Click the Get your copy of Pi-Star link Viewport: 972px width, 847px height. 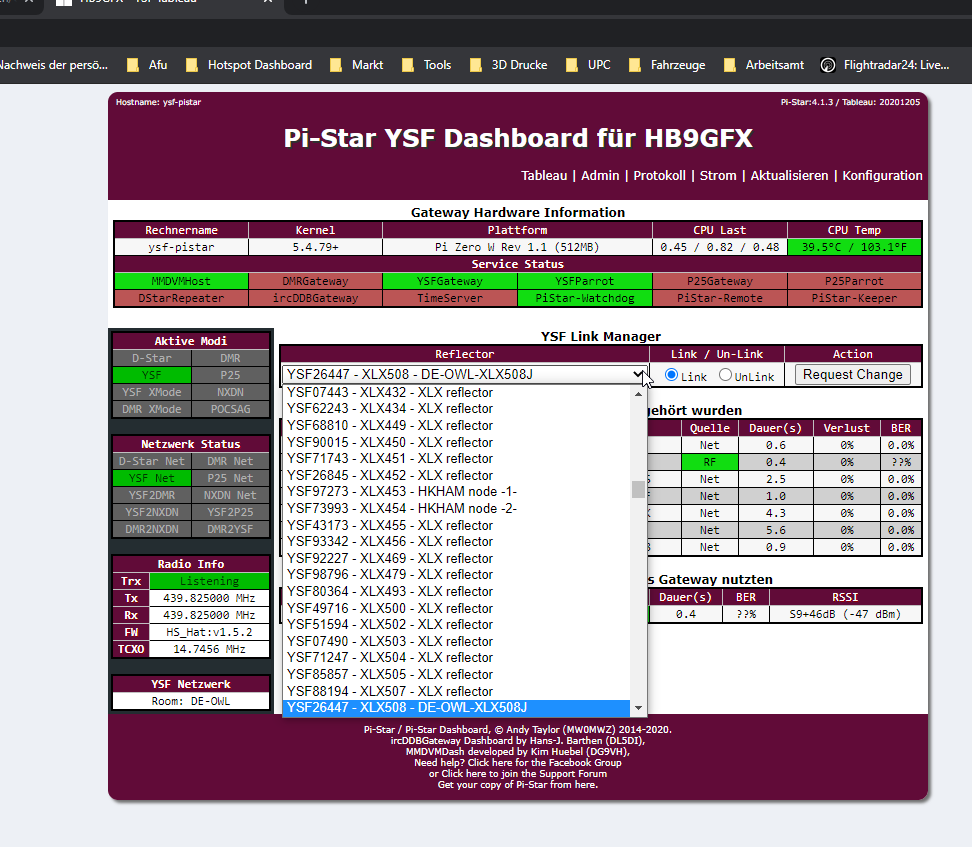click(x=518, y=785)
